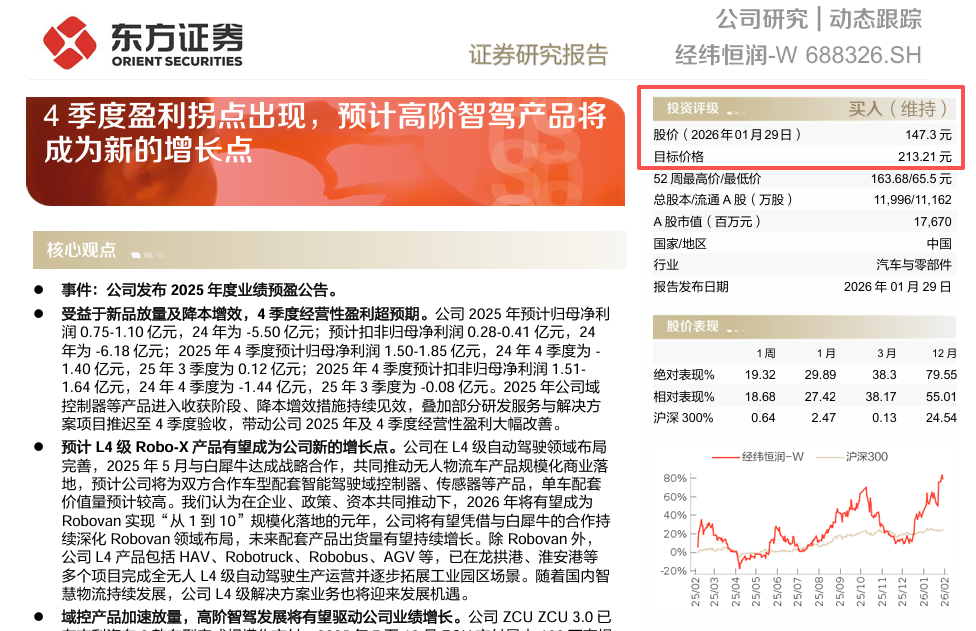Screen dimensions: 976x631
Task: Click the 12月 column header
Action: tap(944, 353)
